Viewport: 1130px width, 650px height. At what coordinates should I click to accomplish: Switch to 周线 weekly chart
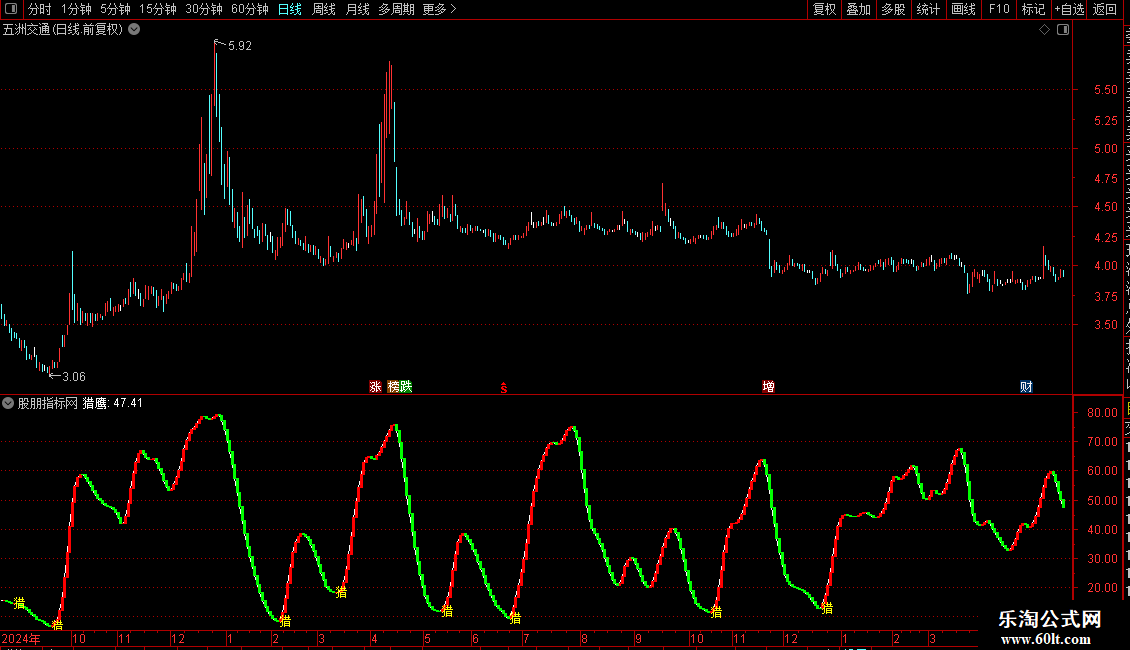324,9
